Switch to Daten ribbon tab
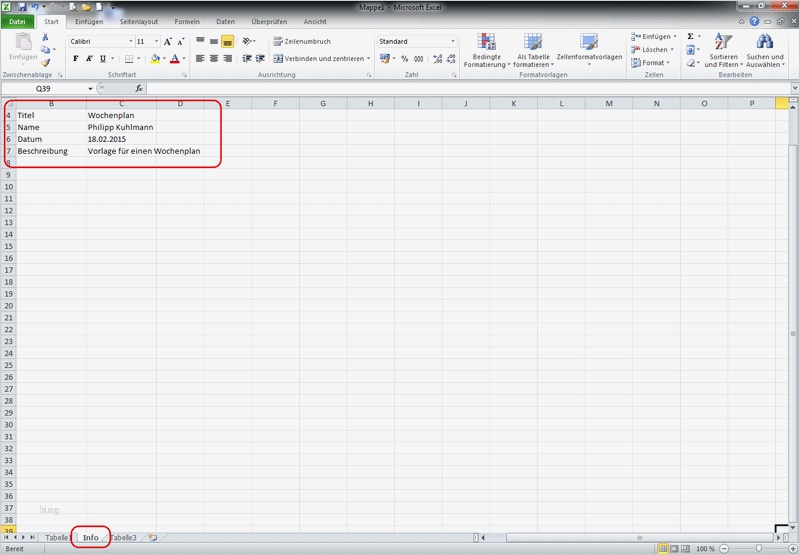Viewport: 800px width, 555px height. pyautogui.click(x=226, y=22)
